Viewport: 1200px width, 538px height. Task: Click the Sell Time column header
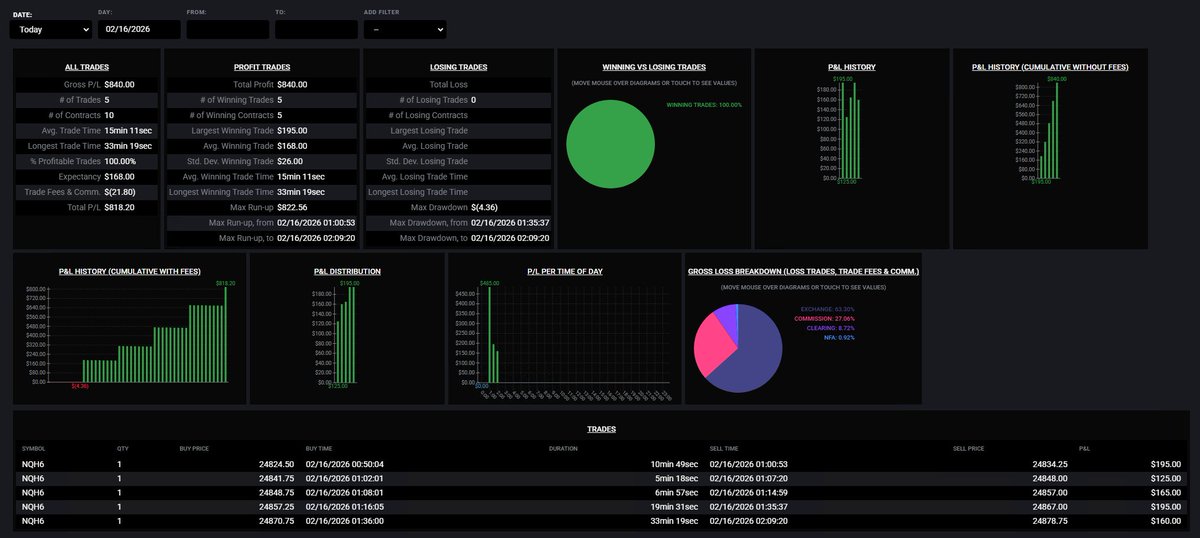tap(724, 449)
